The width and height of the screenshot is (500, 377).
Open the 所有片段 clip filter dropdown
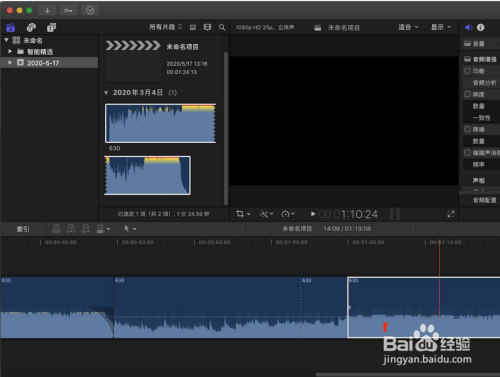166,27
